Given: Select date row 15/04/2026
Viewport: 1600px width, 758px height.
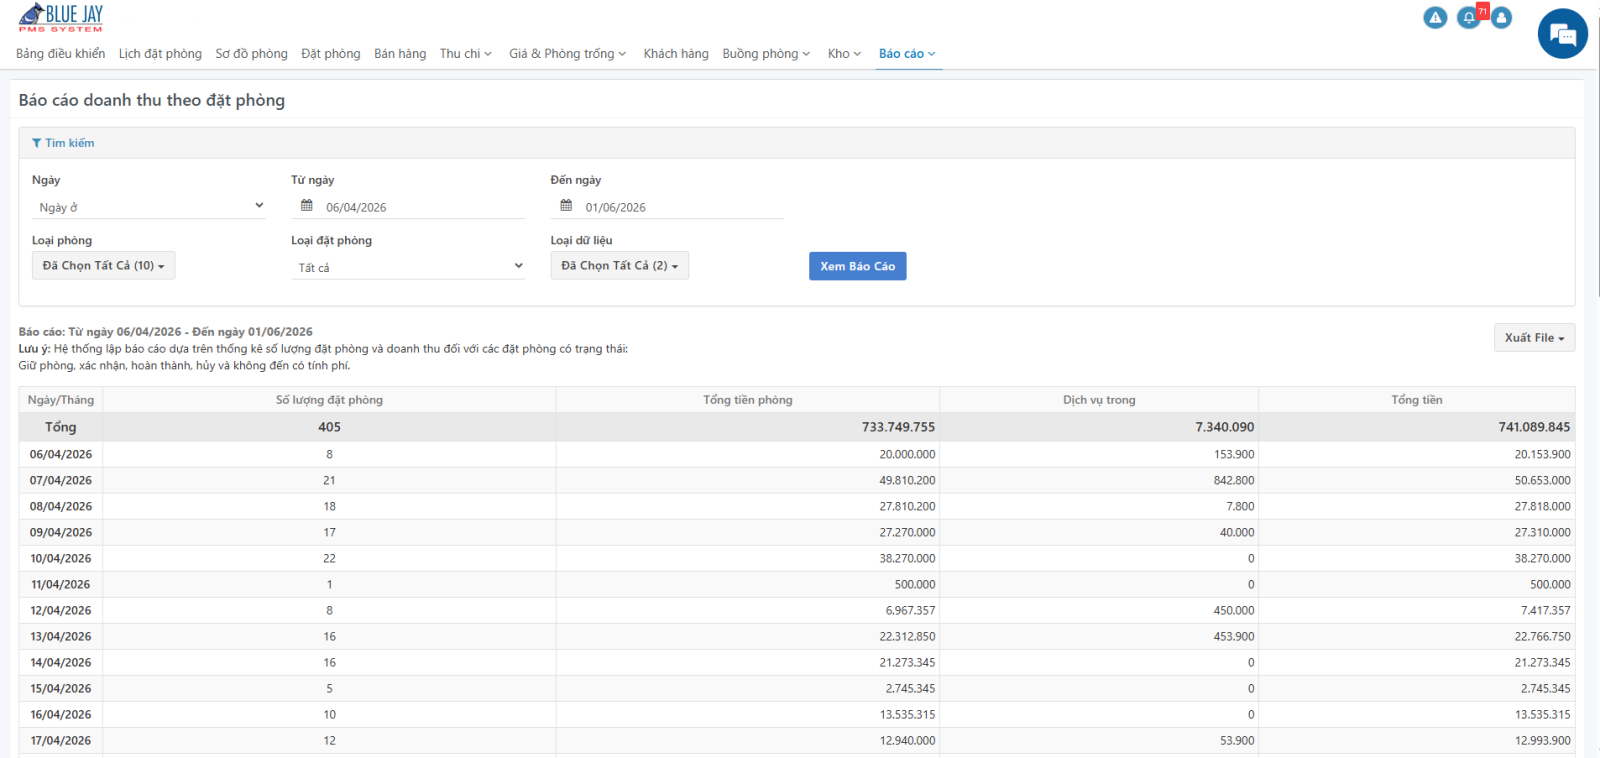Looking at the screenshot, I should click(797, 688).
